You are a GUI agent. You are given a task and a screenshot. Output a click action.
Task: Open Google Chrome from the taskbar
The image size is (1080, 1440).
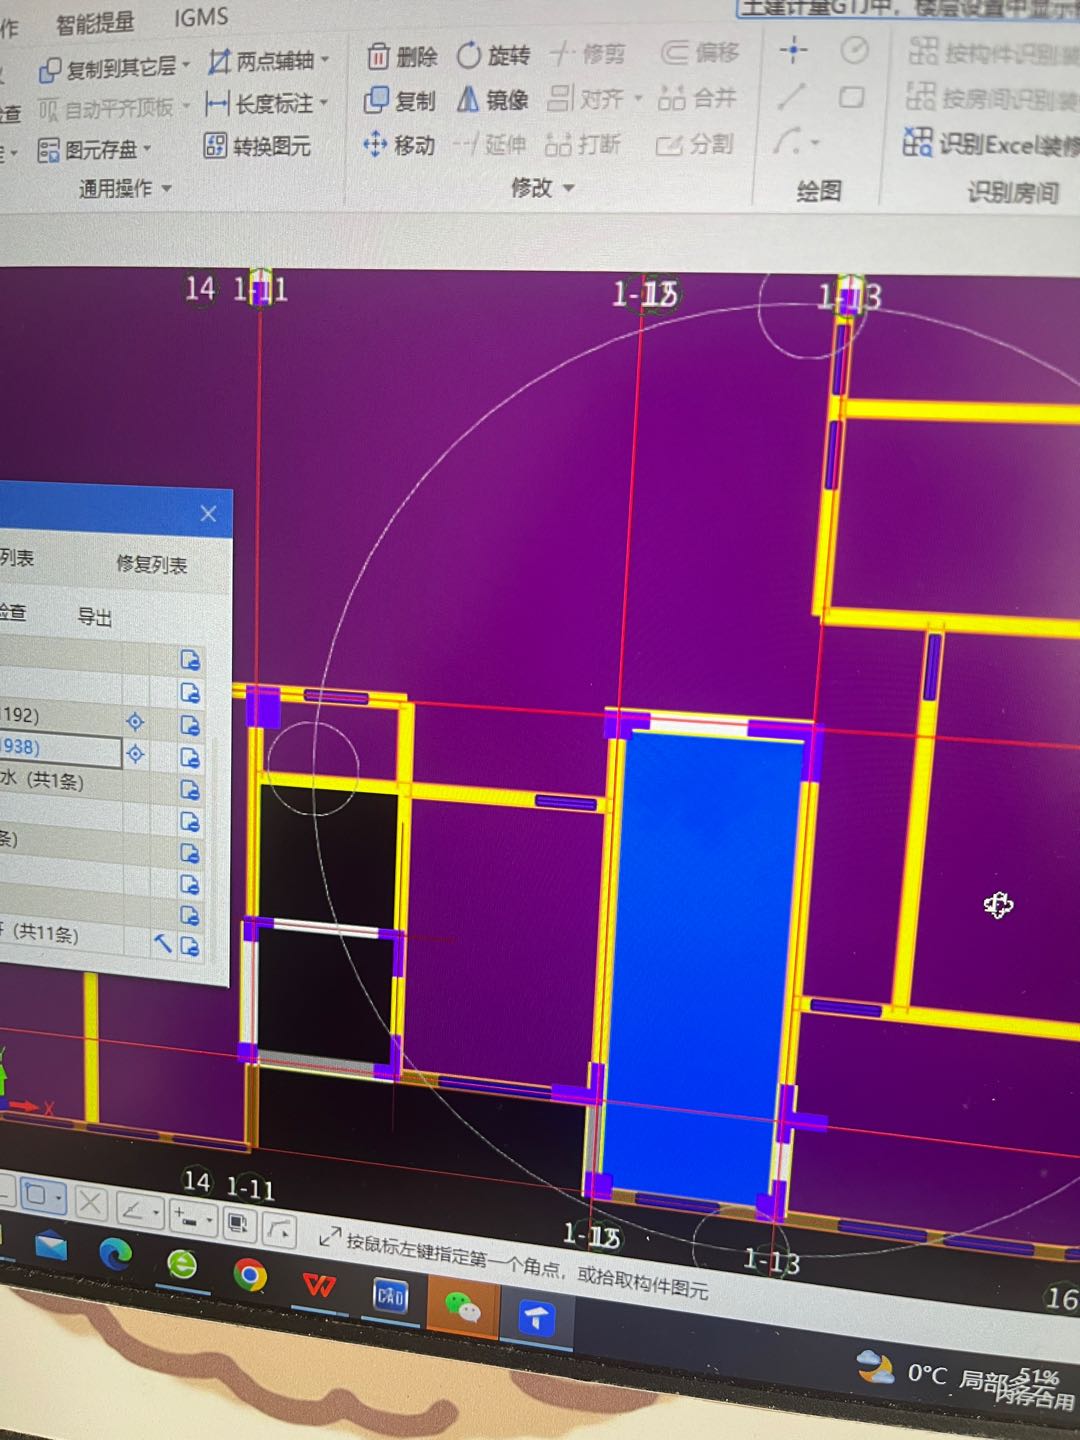point(249,1275)
